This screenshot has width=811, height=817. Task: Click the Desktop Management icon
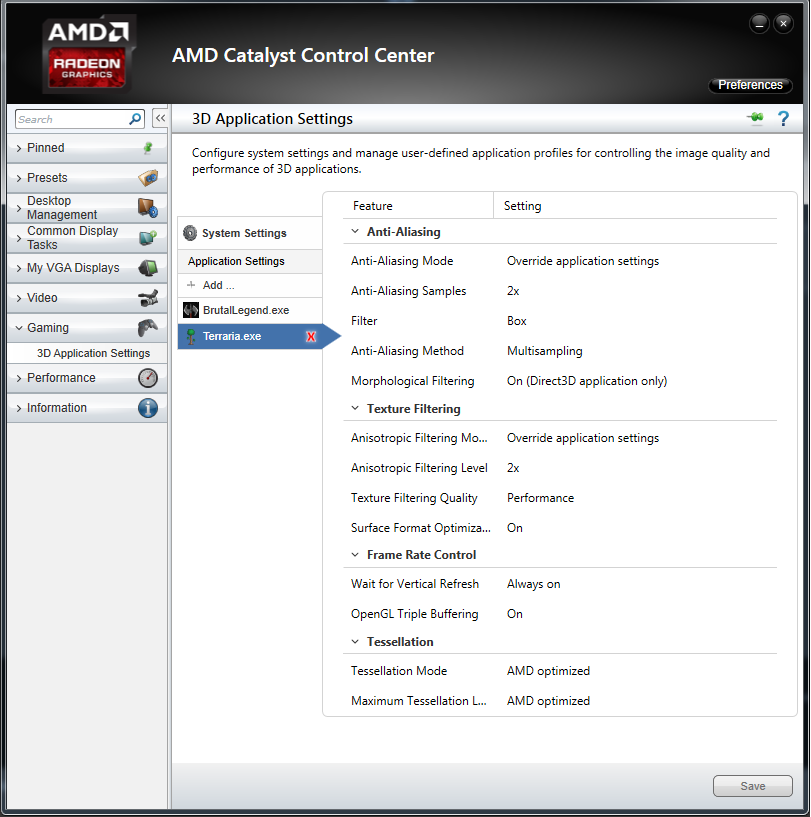pos(148,208)
